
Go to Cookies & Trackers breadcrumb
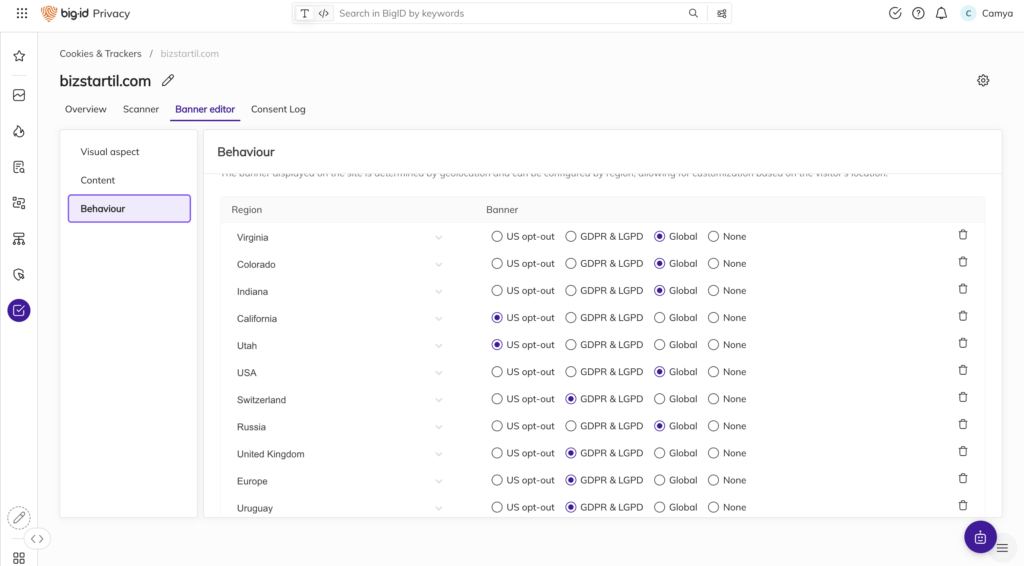[x=100, y=54]
